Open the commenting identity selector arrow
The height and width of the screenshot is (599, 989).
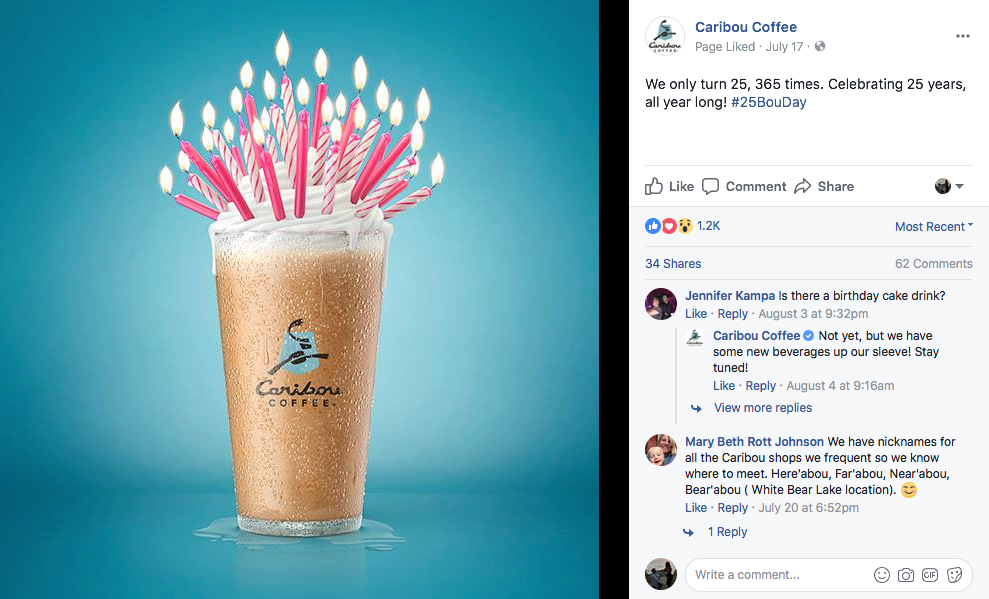coord(949,186)
